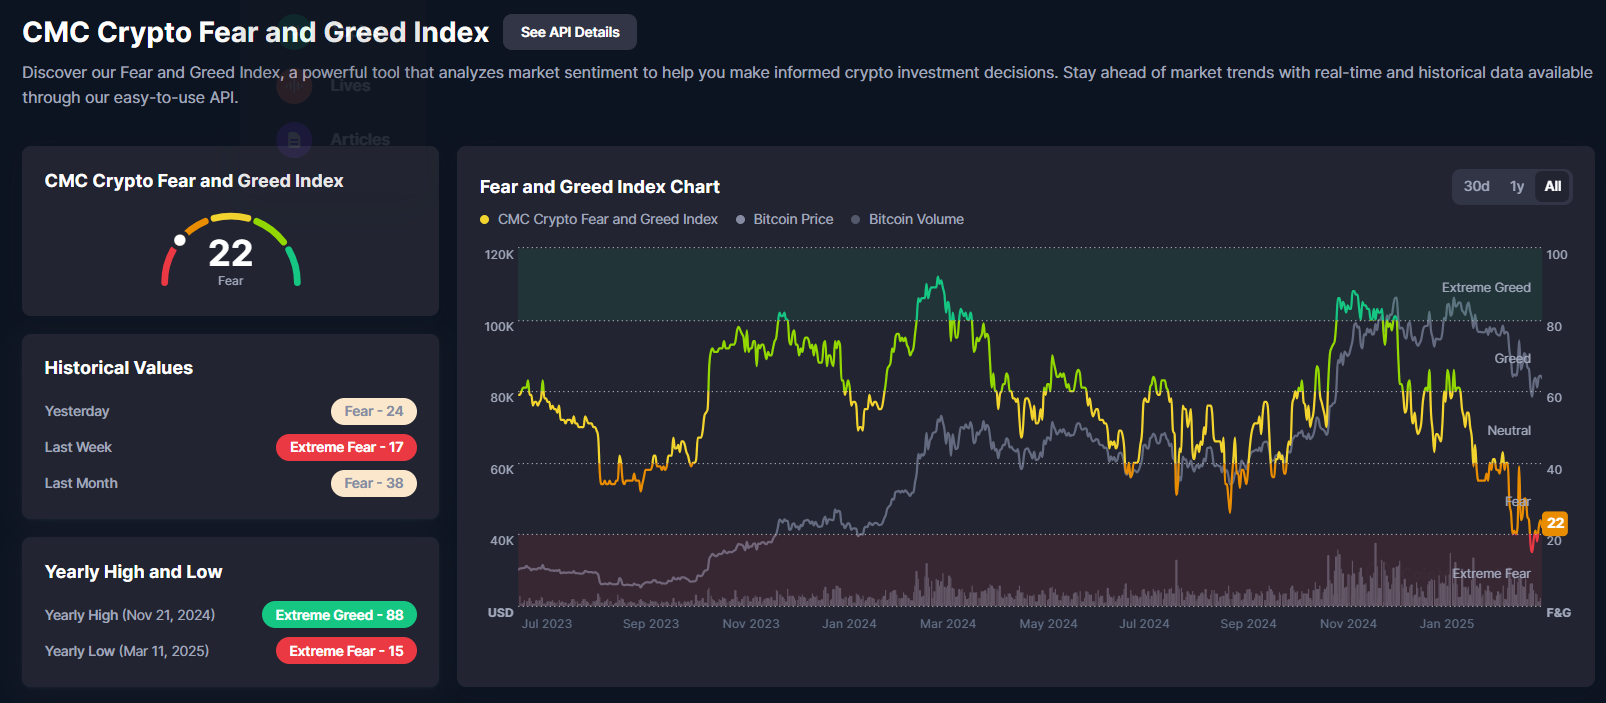Click the orange 22 current value marker
The width and height of the screenshot is (1606, 703).
1555,523
